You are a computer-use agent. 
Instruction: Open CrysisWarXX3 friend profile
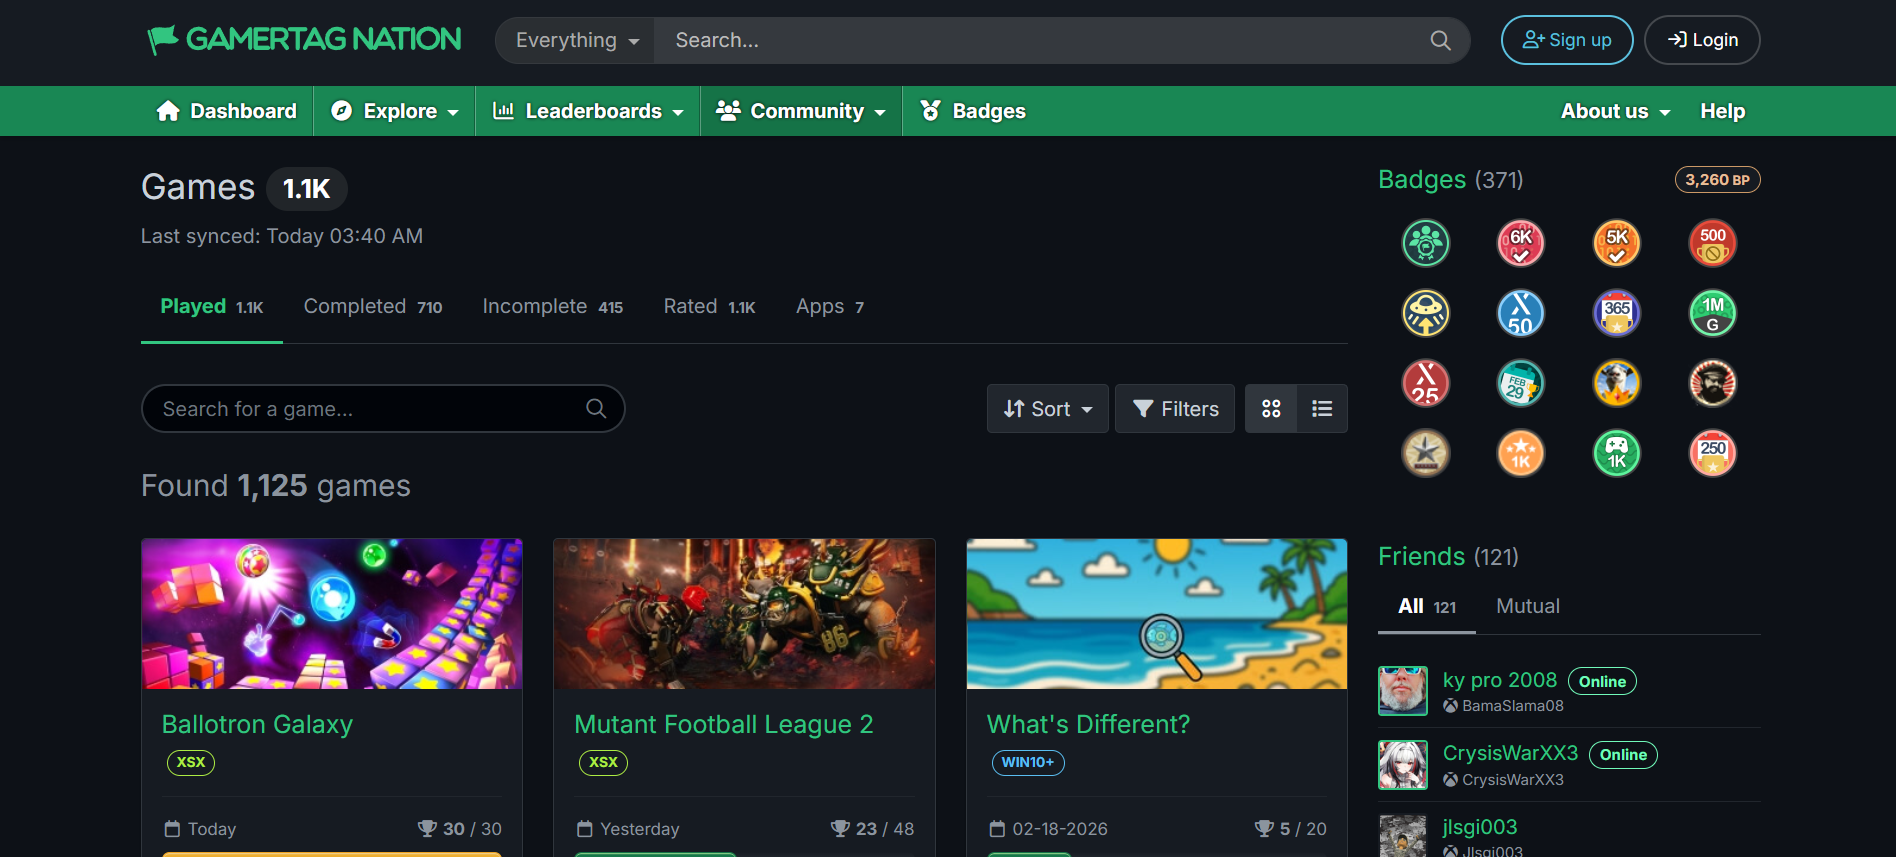[x=1510, y=753]
